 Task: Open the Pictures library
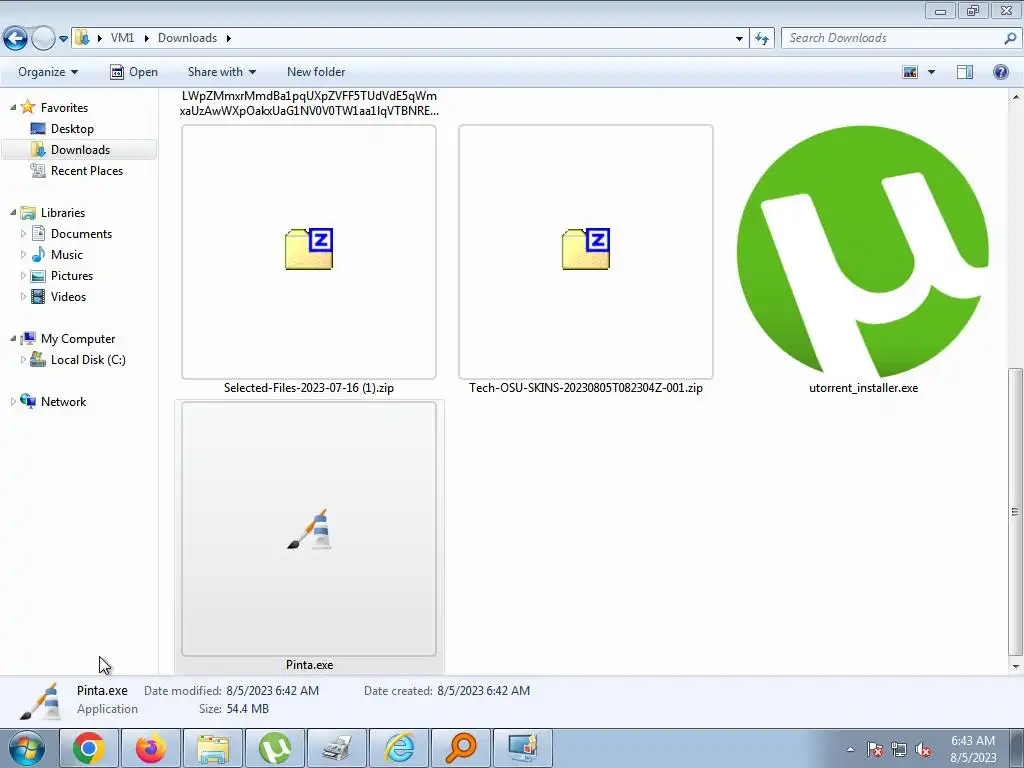[72, 276]
